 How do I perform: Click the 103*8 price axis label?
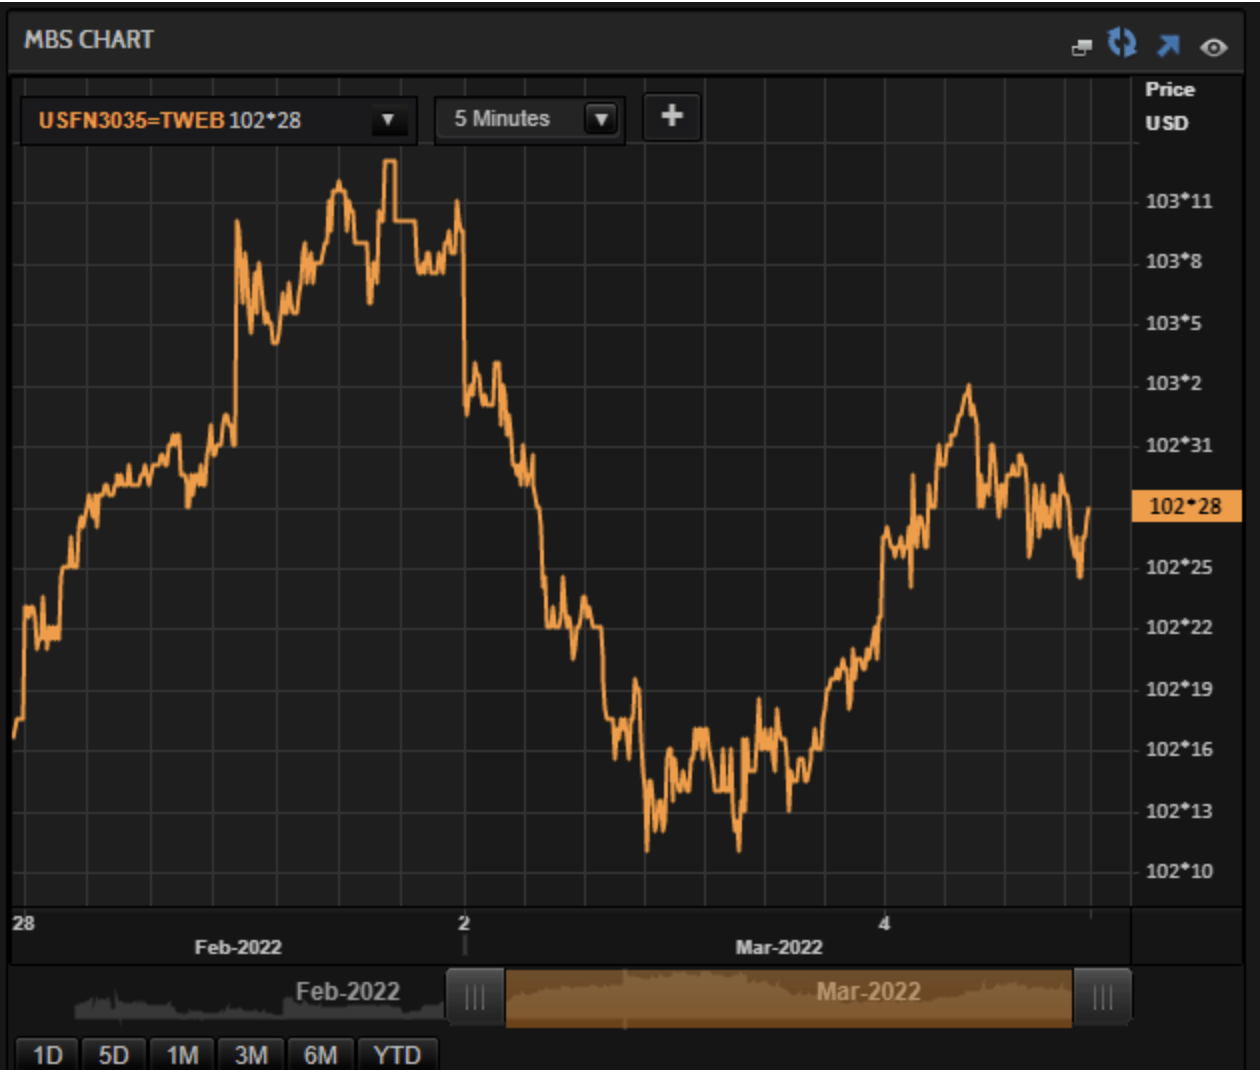[1173, 261]
